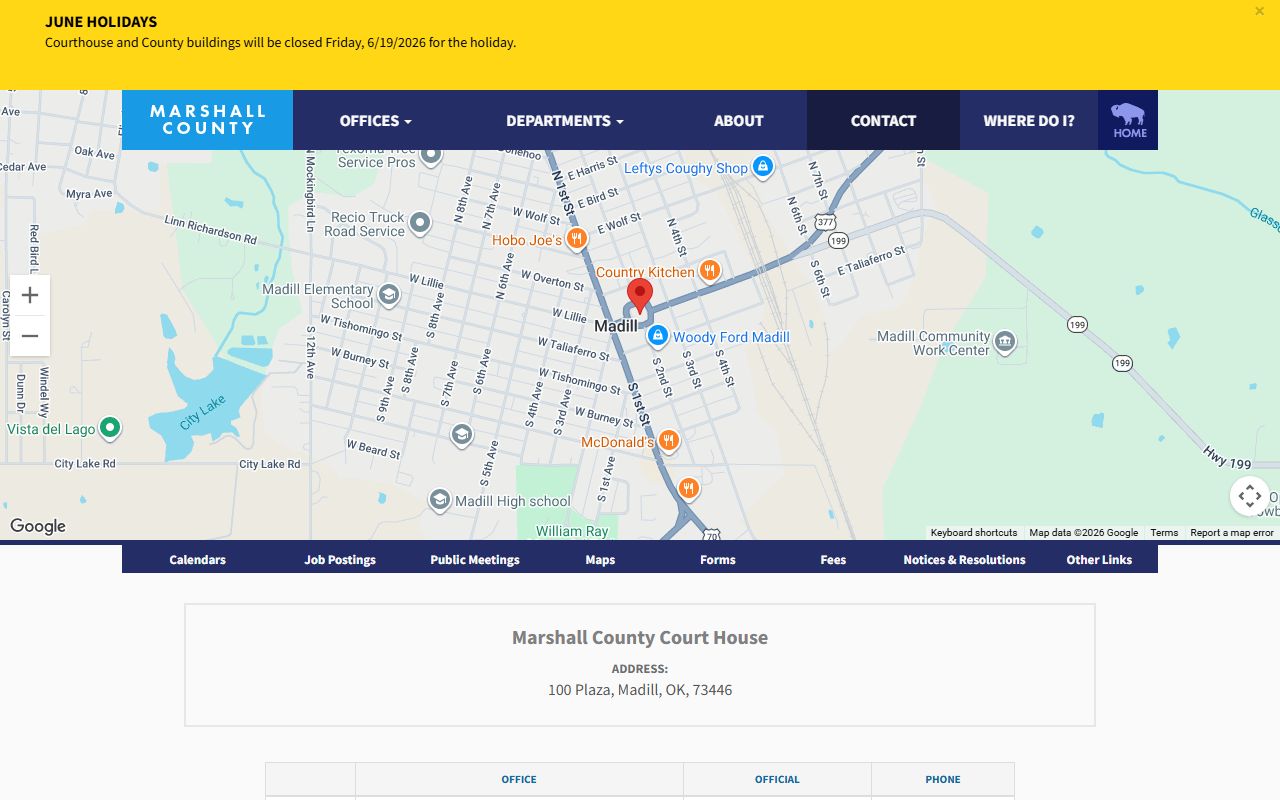The image size is (1280, 800).
Task: Open the Maps tab
Action: (600, 560)
